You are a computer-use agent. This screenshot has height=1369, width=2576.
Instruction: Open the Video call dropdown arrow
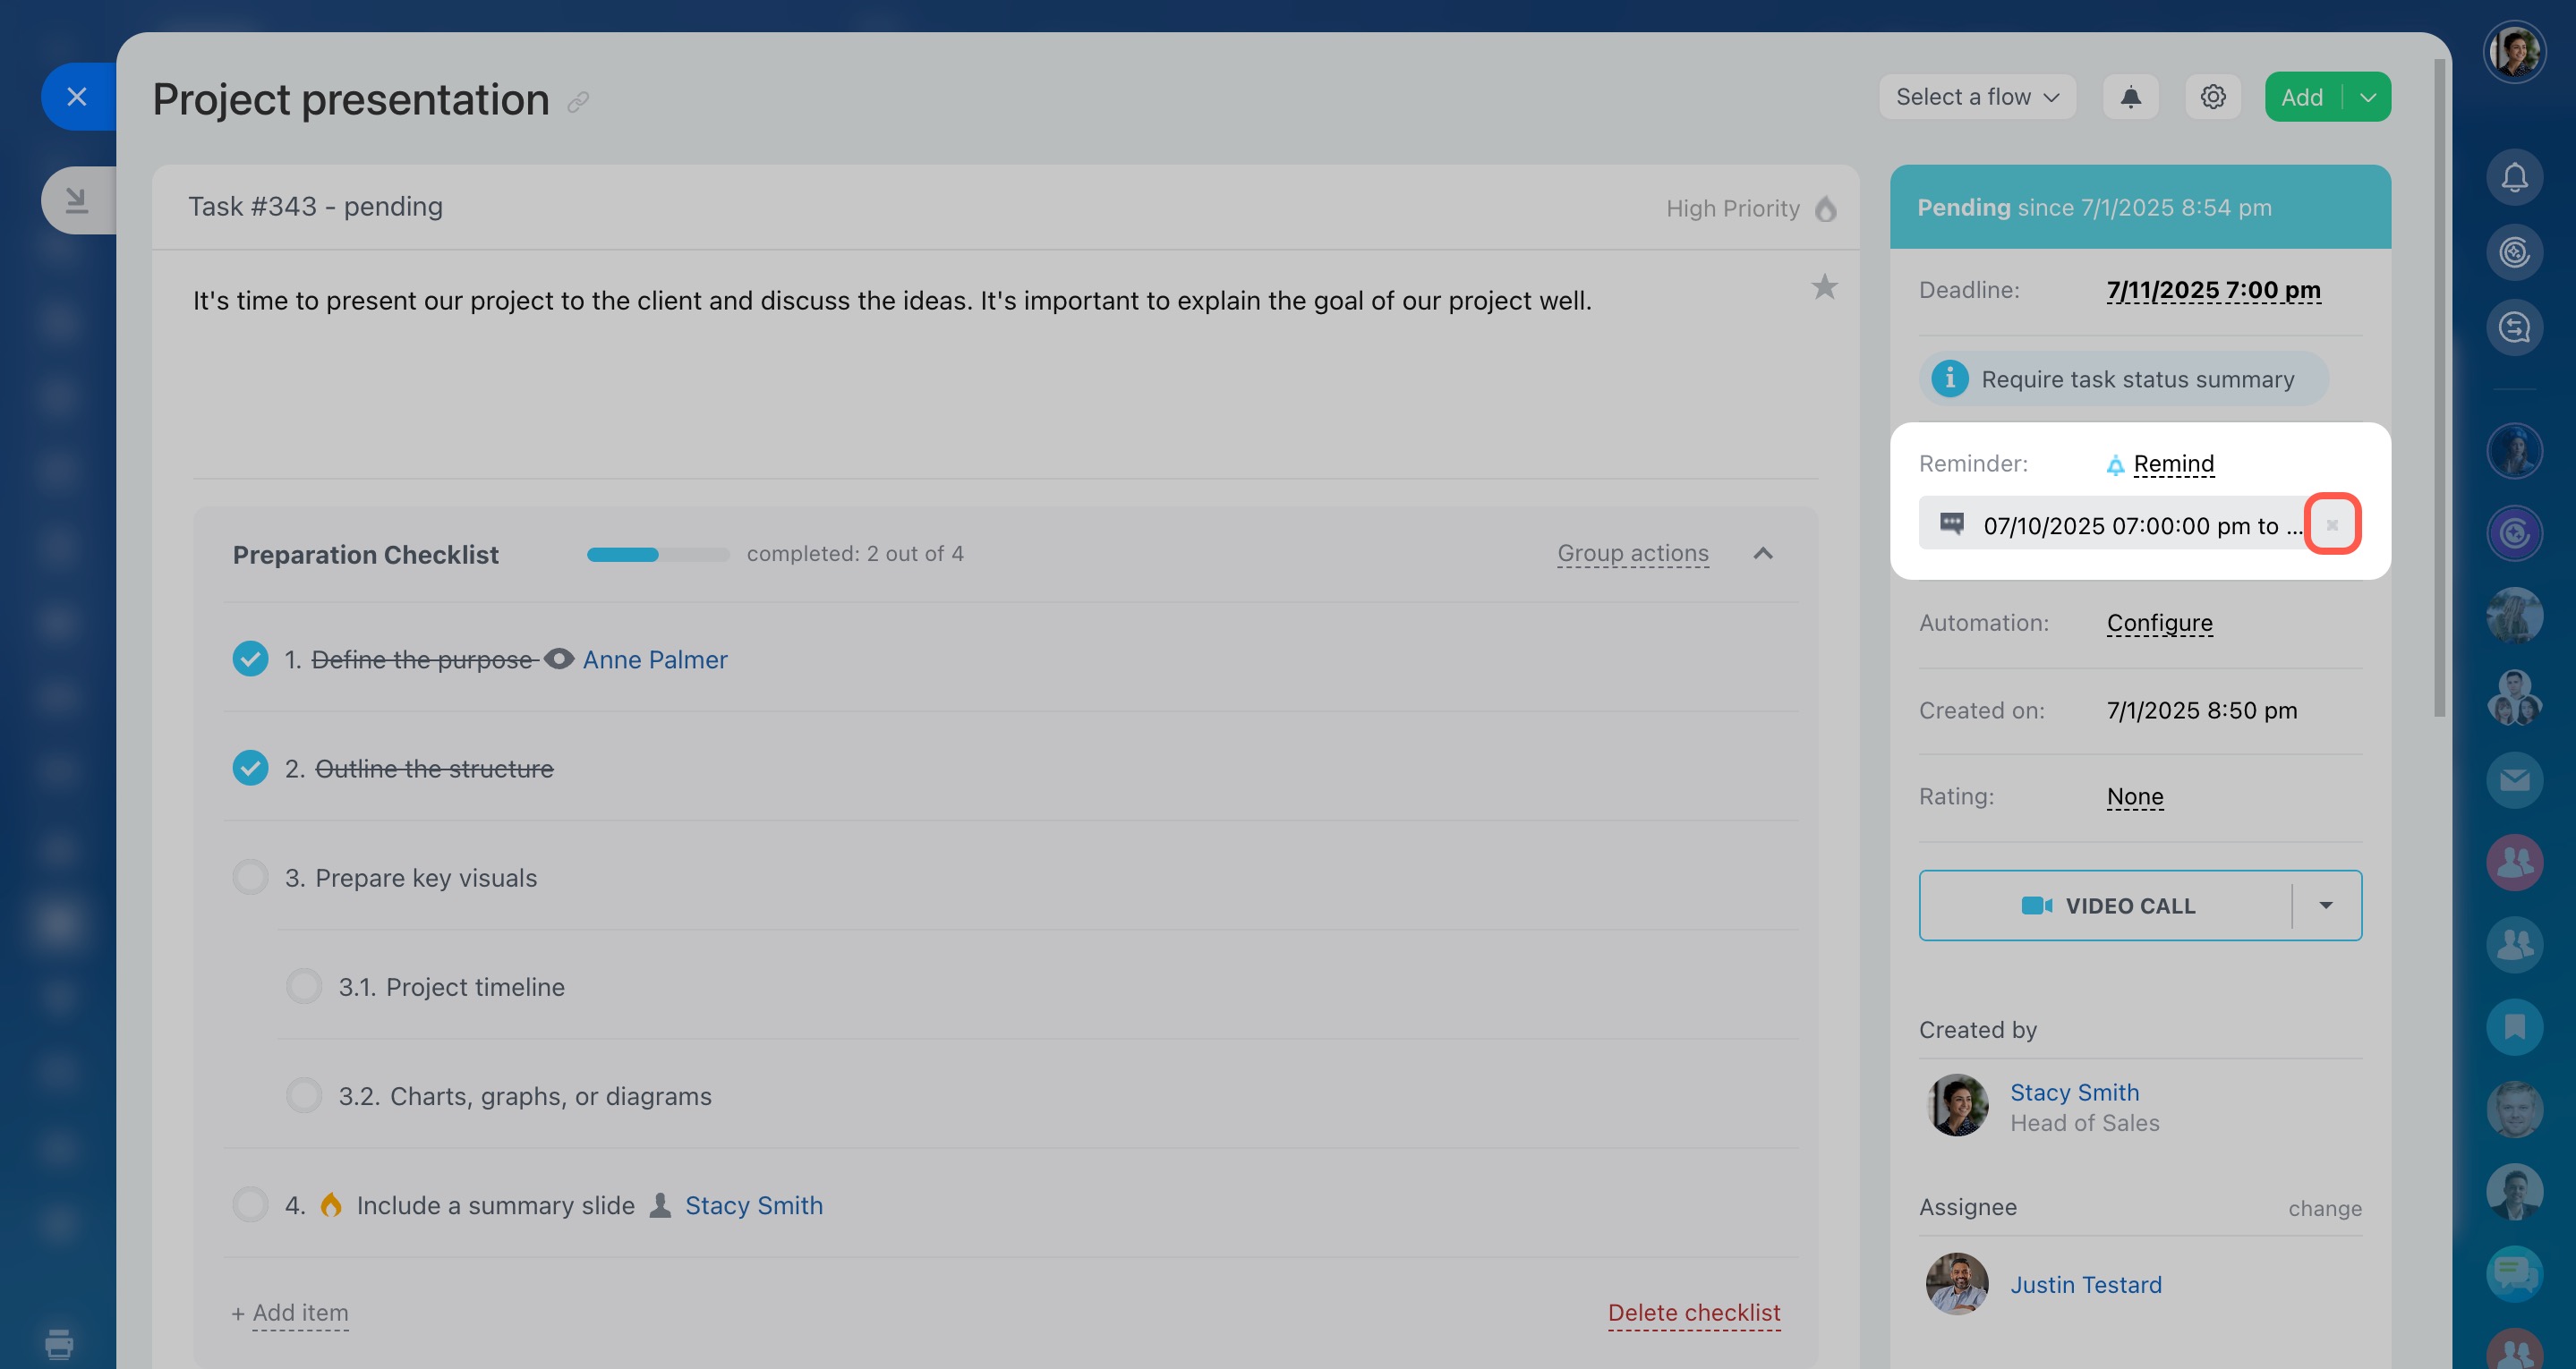pos(2326,905)
